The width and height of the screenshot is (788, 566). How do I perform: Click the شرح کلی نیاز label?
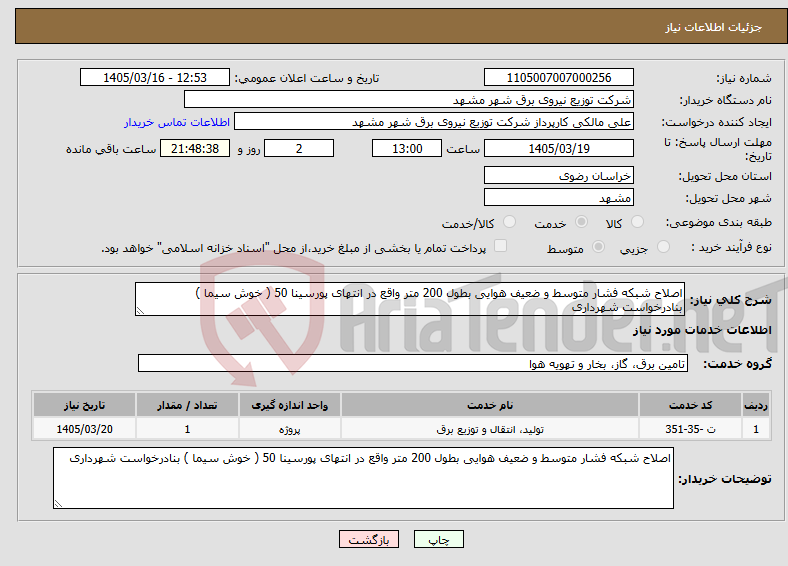tap(730, 300)
